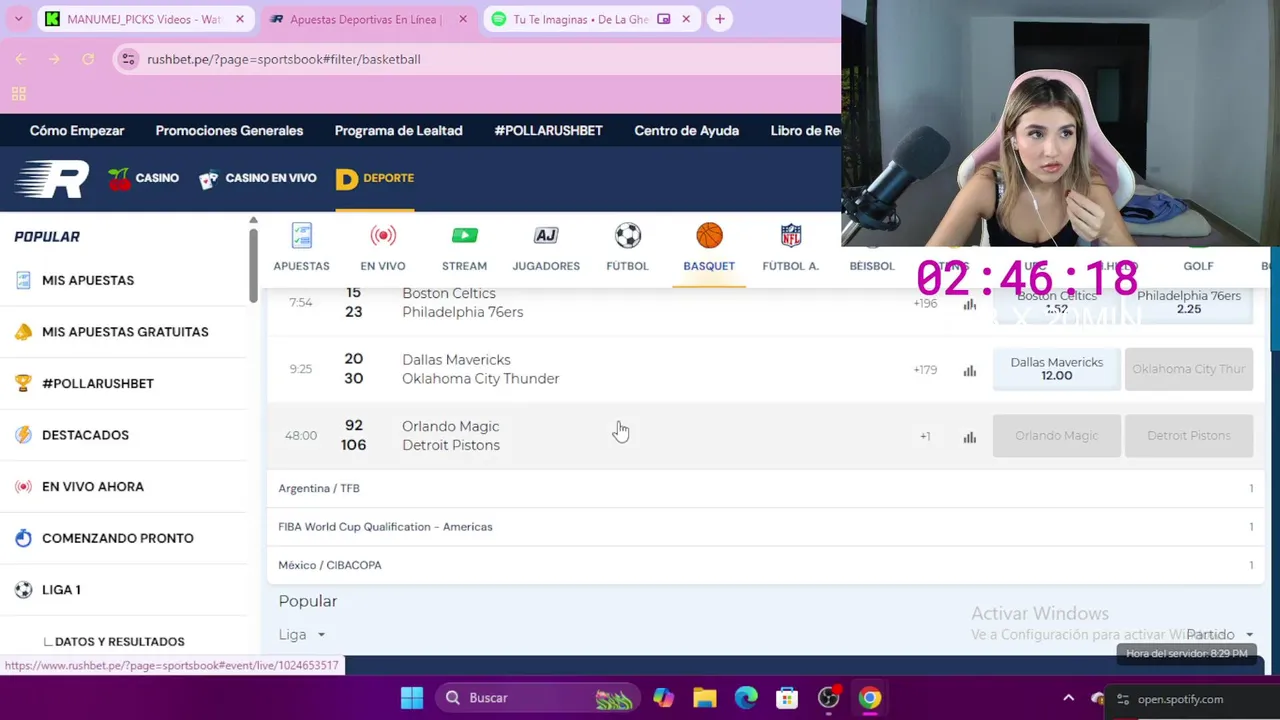Click the Chrome icon in taskbar
Screen dimensions: 1280x720
pyautogui.click(x=870, y=698)
